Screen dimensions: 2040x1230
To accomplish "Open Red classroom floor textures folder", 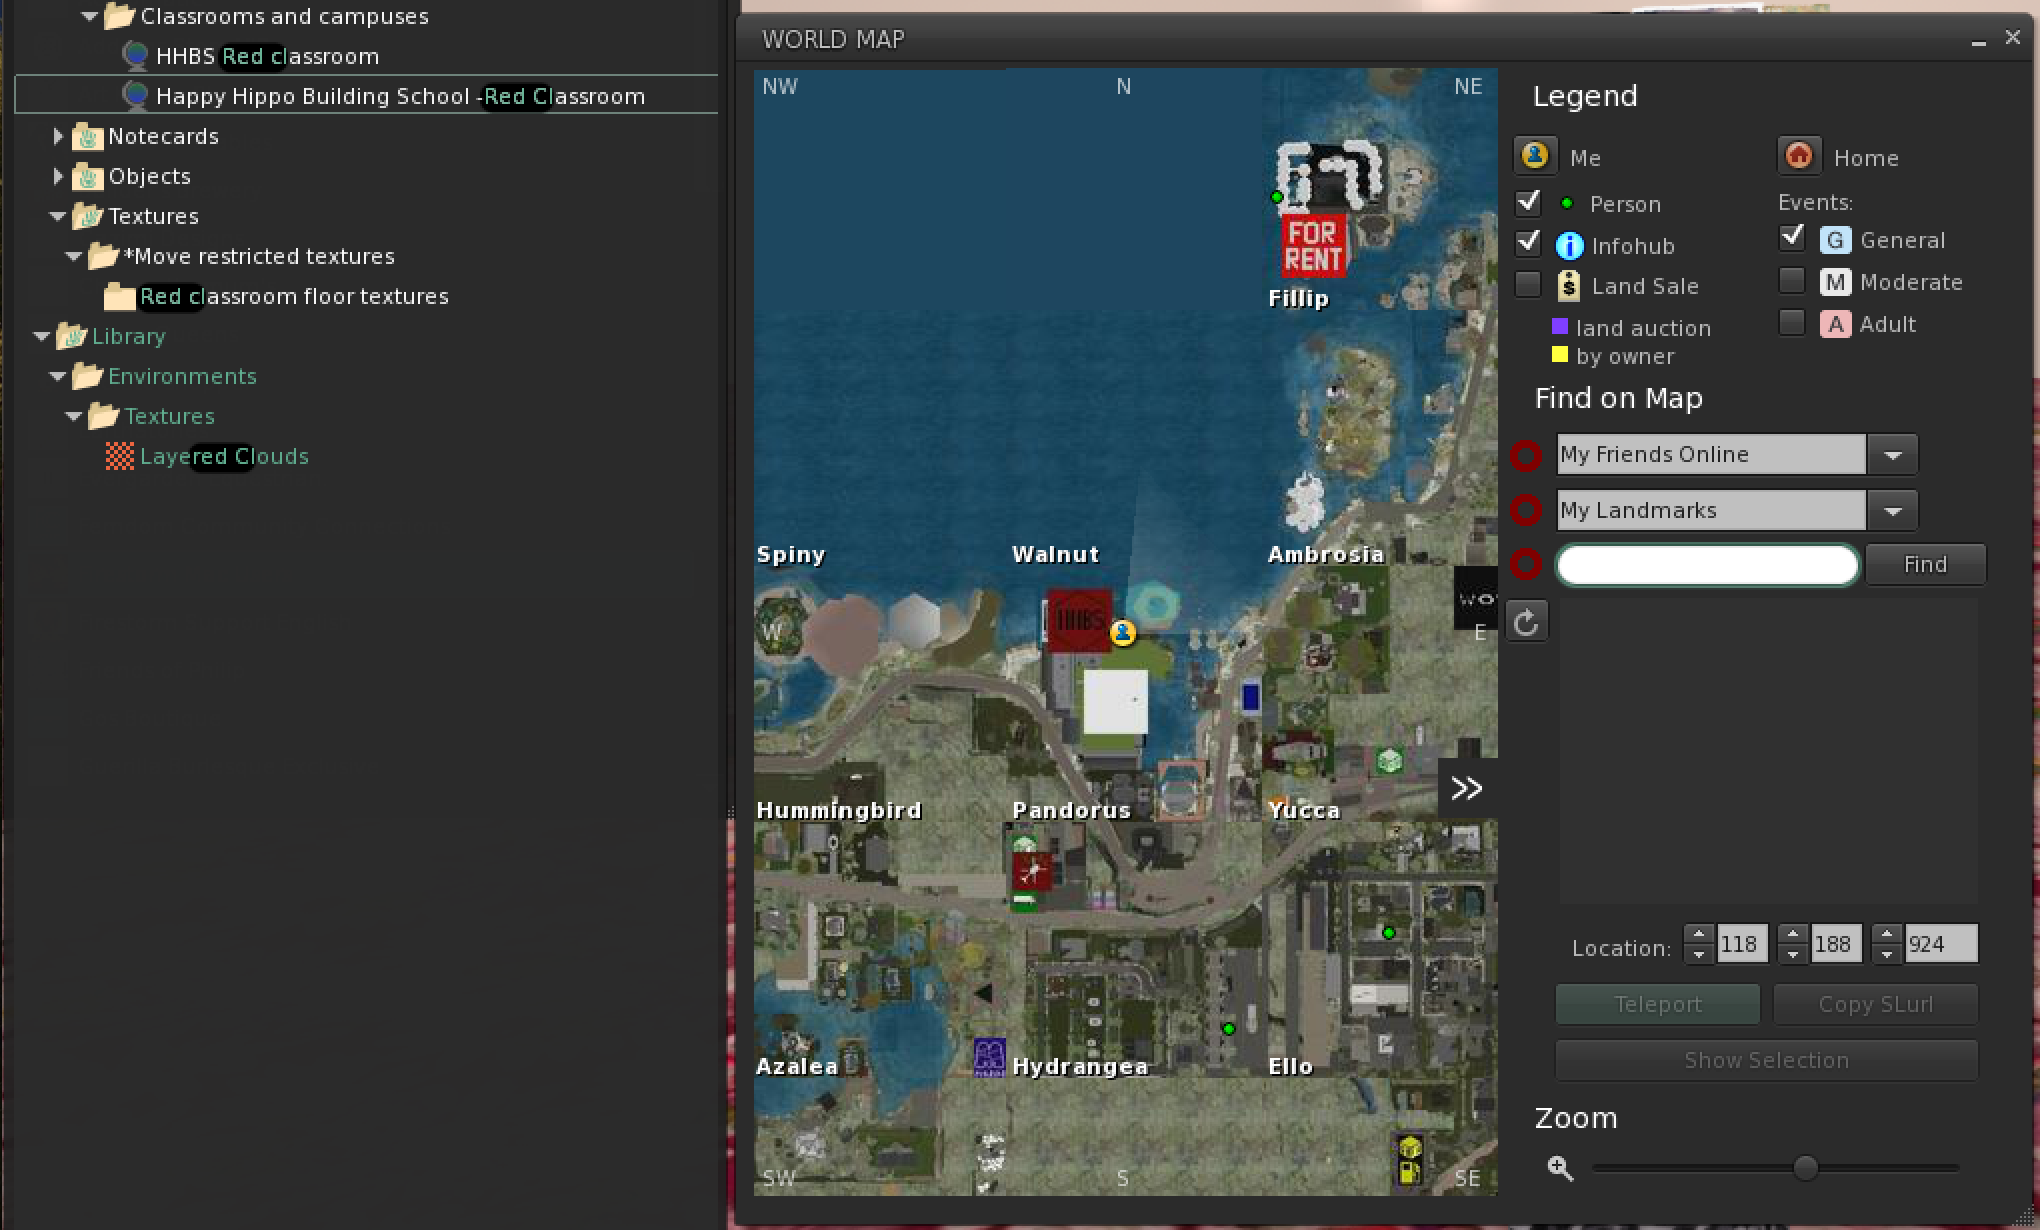I will 293,296.
